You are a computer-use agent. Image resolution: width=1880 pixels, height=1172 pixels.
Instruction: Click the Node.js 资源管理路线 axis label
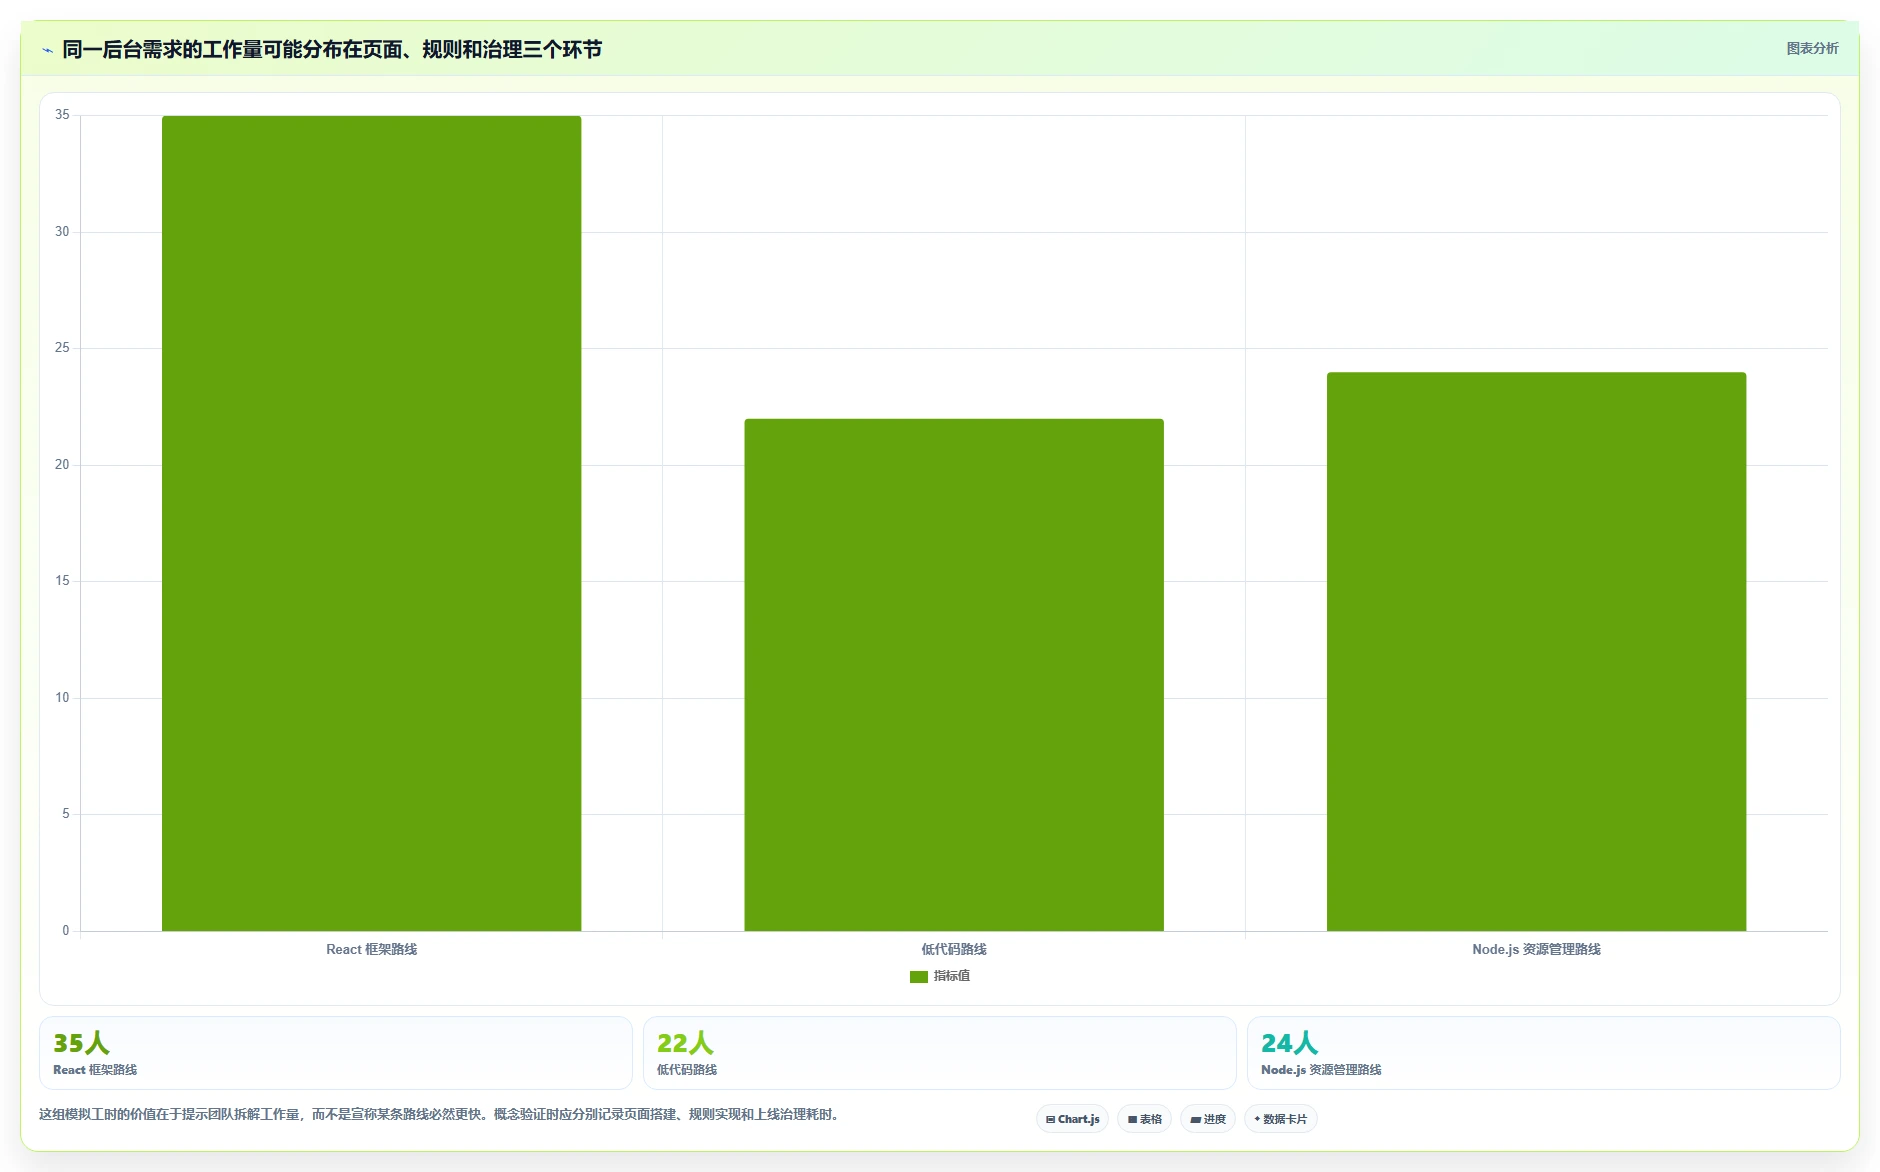[1536, 949]
